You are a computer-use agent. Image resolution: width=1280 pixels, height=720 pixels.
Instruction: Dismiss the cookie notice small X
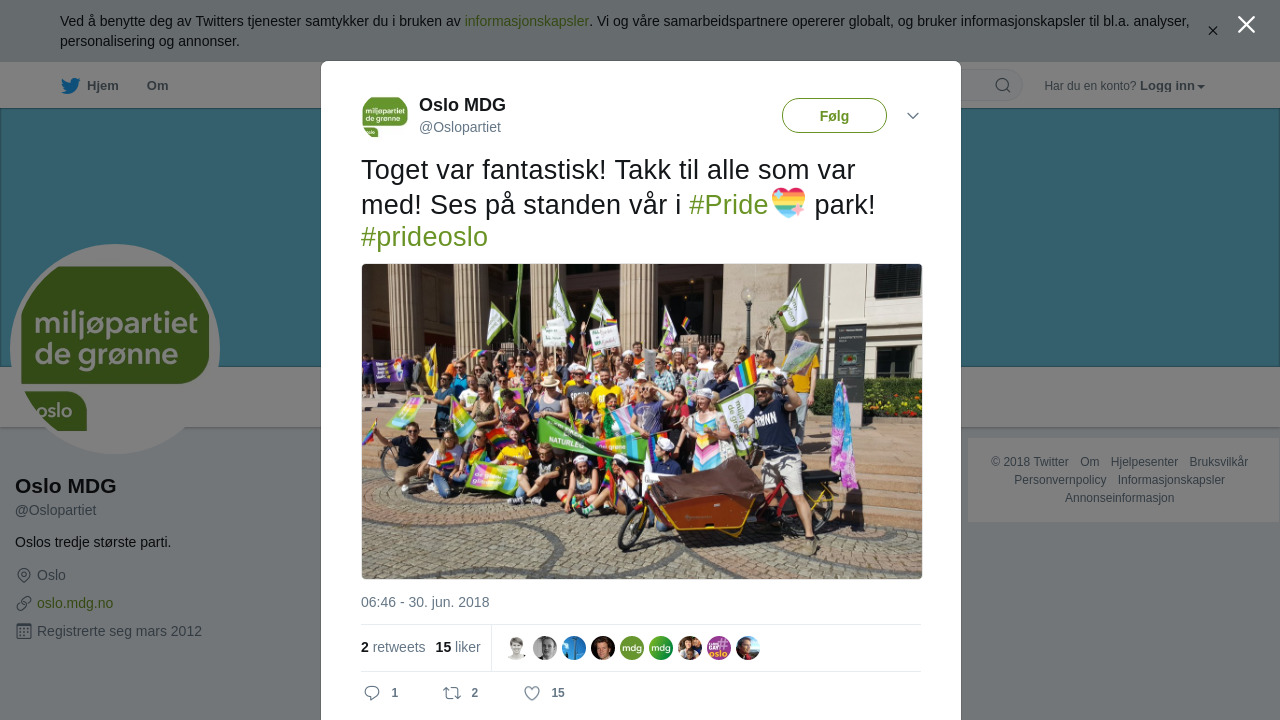(1212, 31)
